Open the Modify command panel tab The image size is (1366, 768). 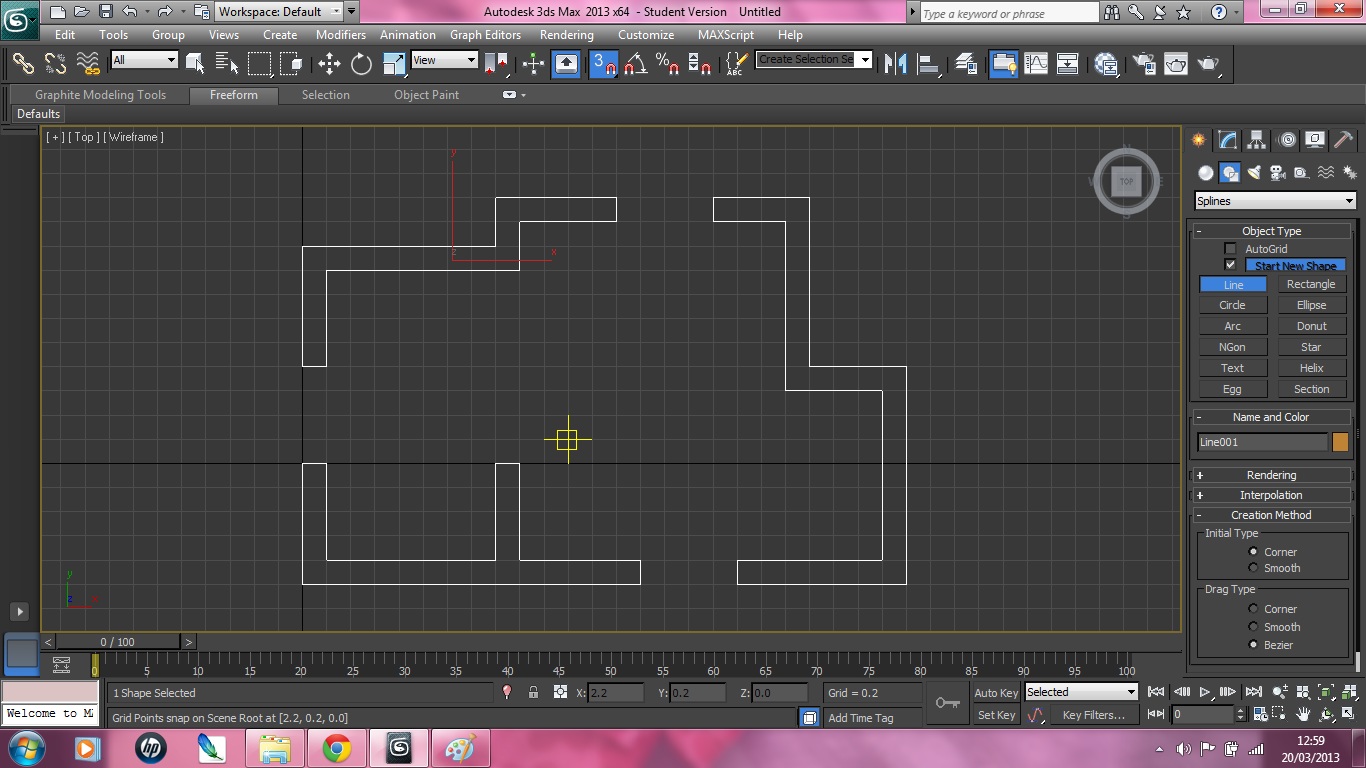click(x=1227, y=140)
